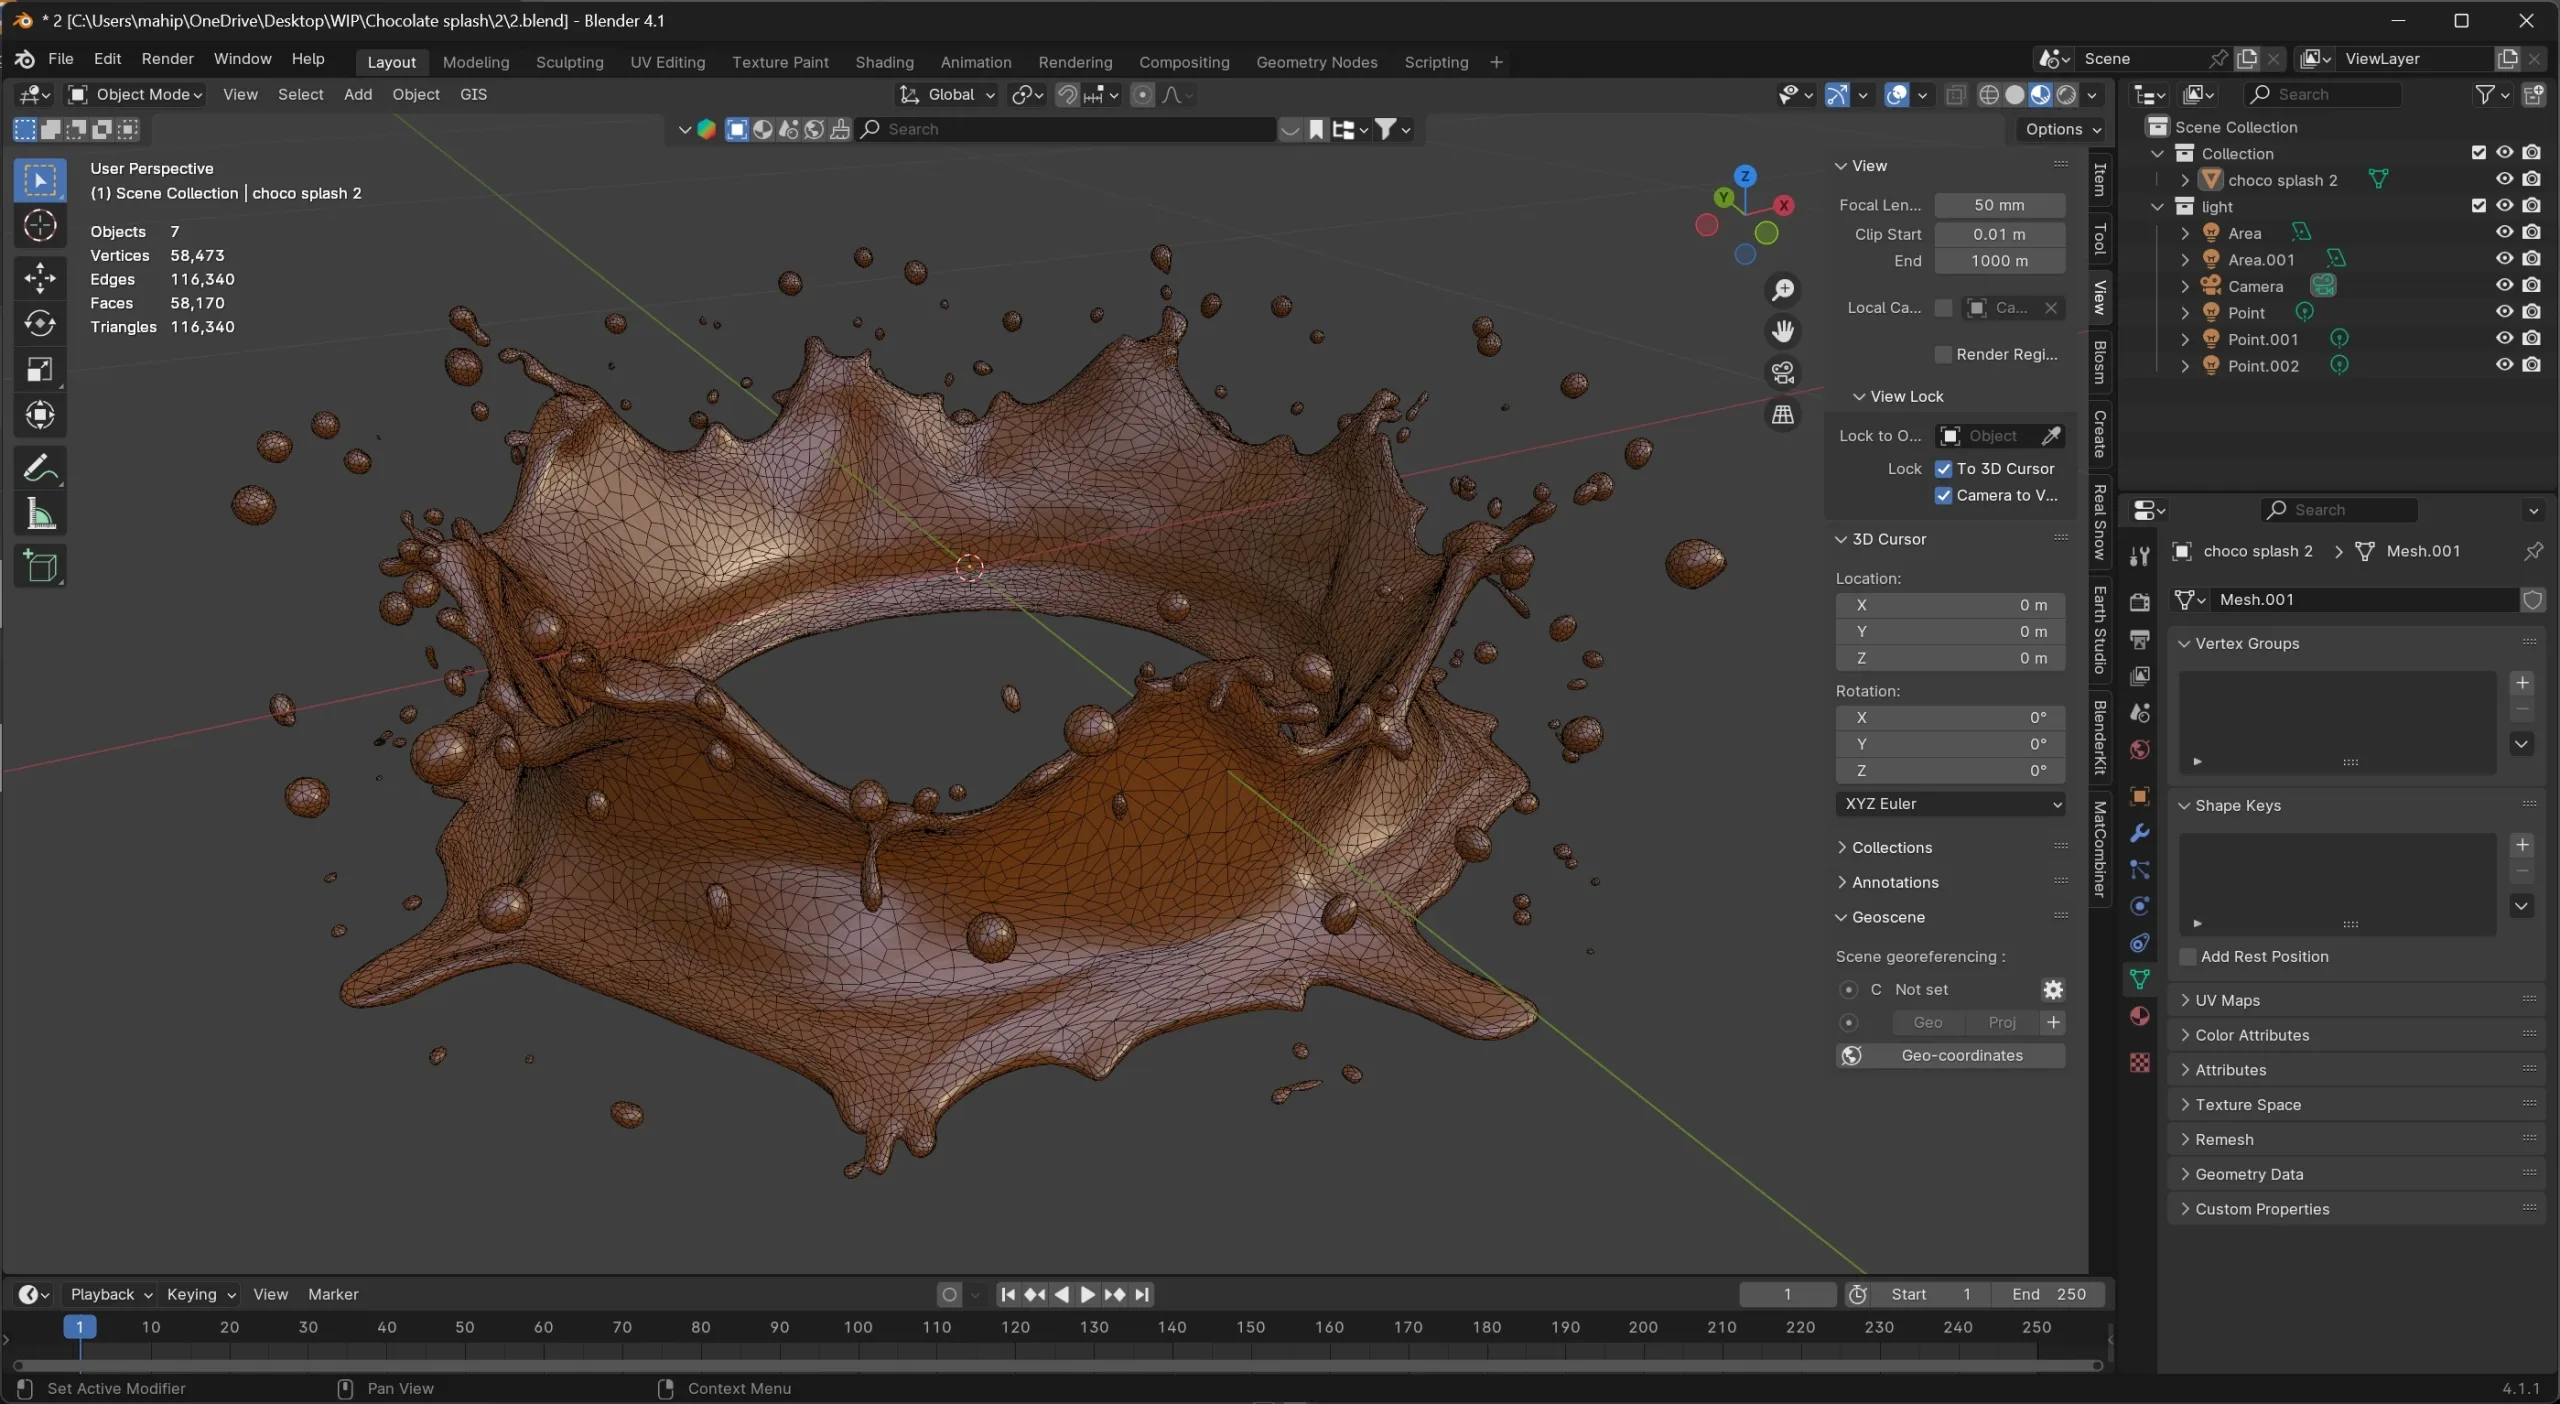Click zoom magnifier icon in viewport
This screenshot has height=1404, width=2560.
[x=1783, y=289]
